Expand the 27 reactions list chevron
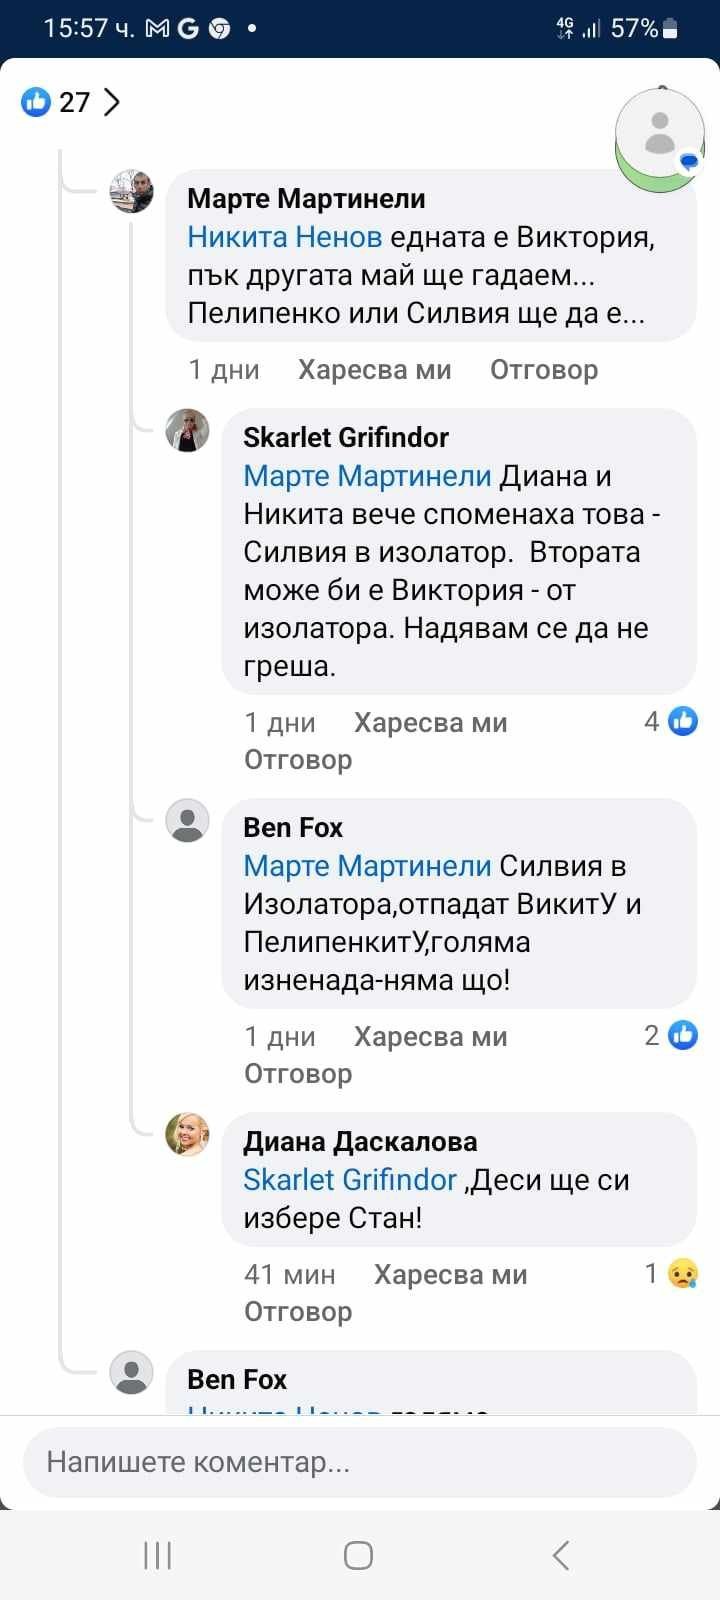720x1600 pixels. [x=112, y=102]
